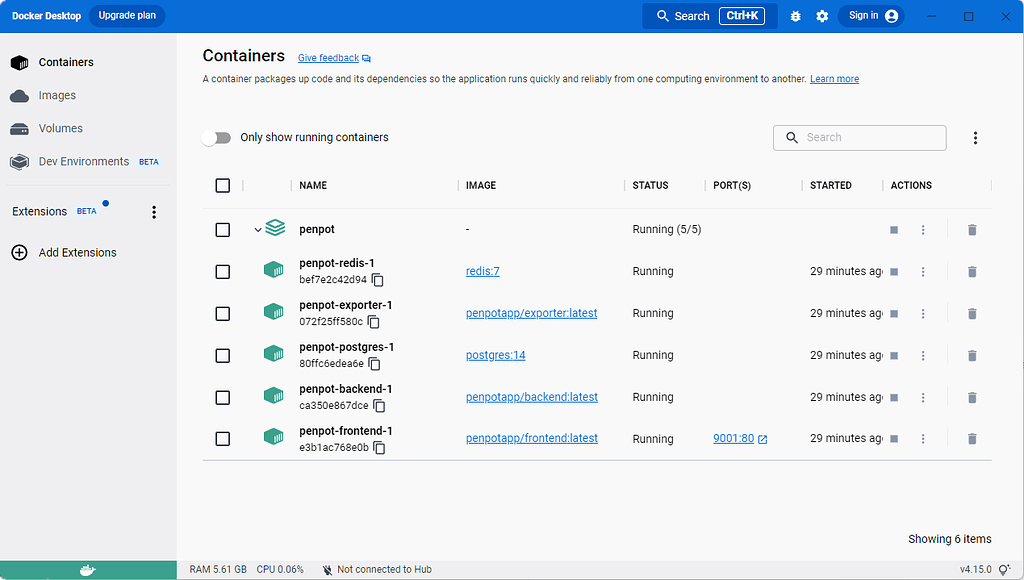The height and width of the screenshot is (580, 1024).
Task: Delete the penpot-backend-1 container
Action: [971, 398]
